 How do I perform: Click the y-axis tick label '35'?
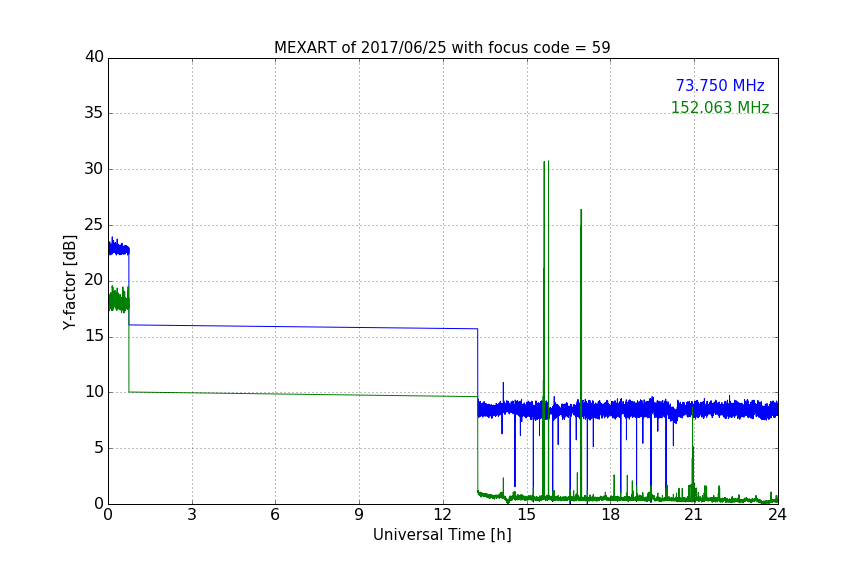point(94,113)
